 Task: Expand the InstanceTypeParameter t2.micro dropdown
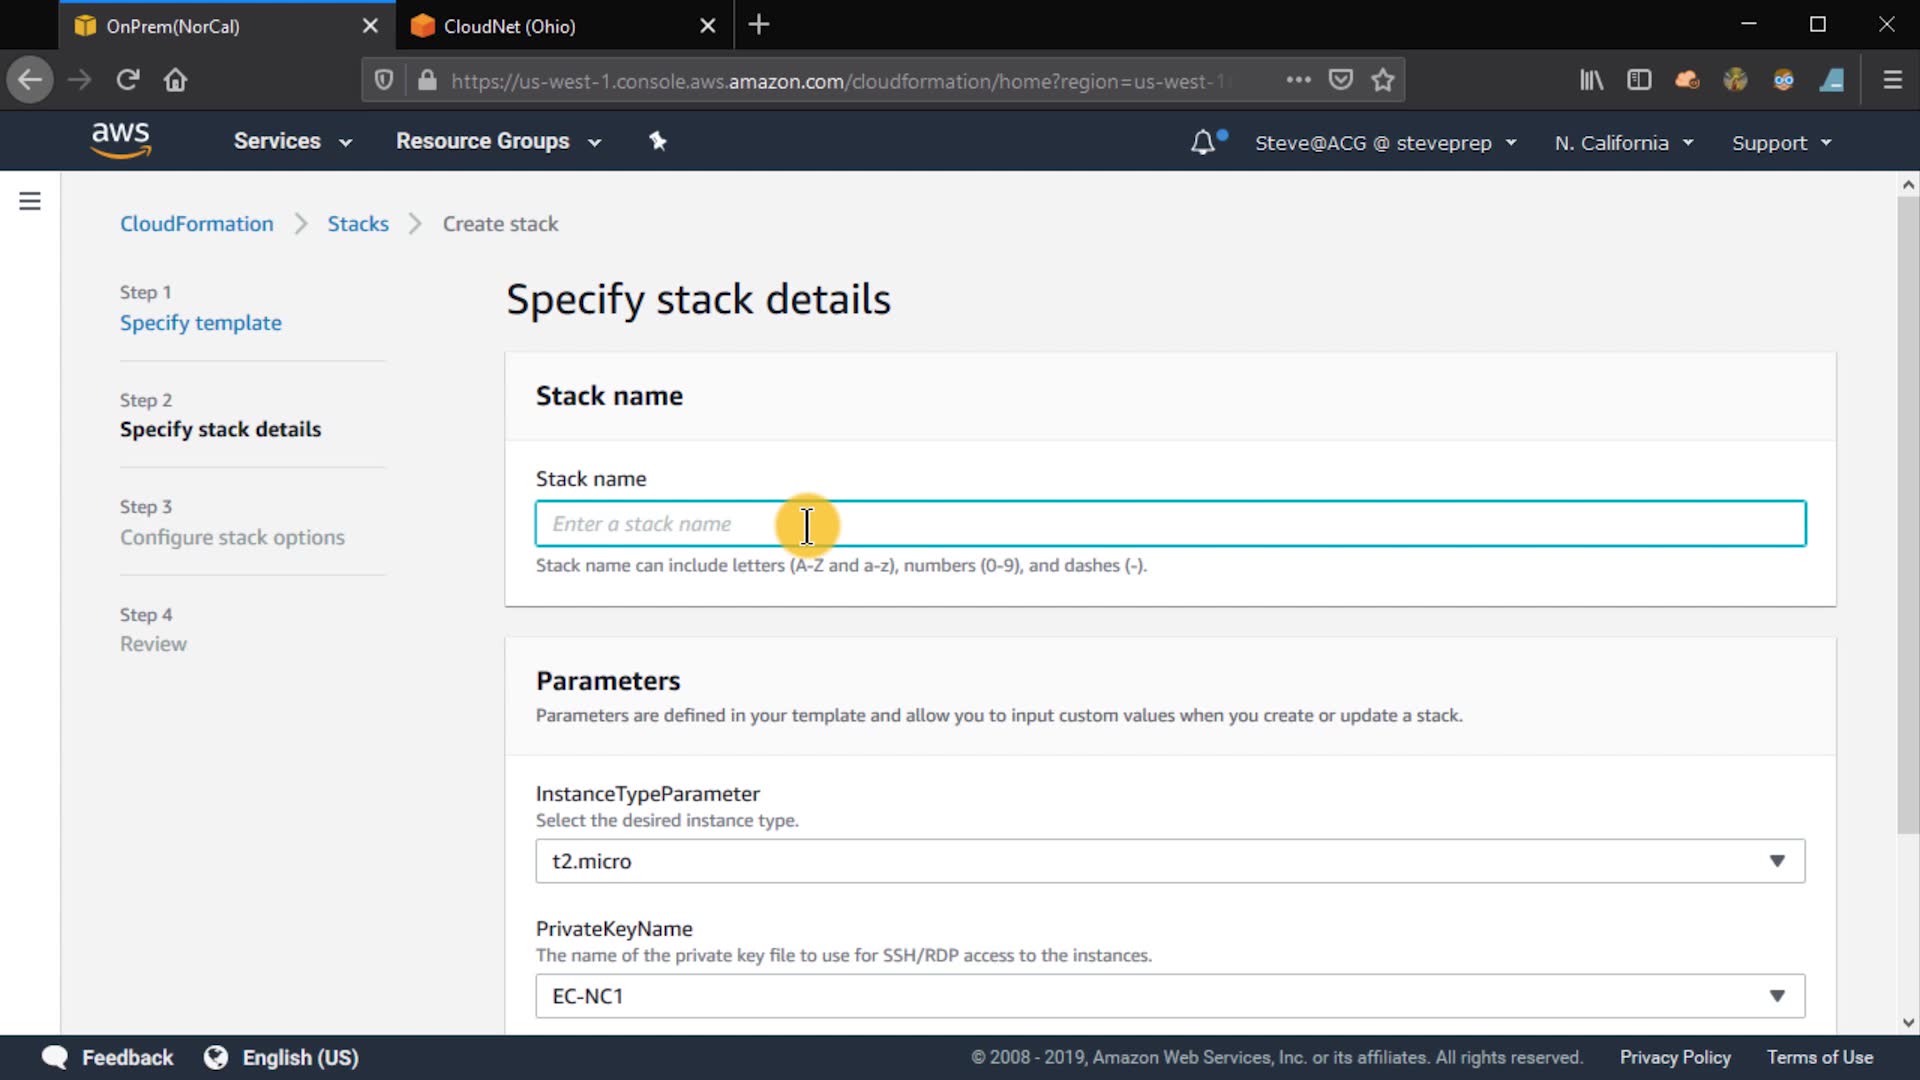point(1170,861)
